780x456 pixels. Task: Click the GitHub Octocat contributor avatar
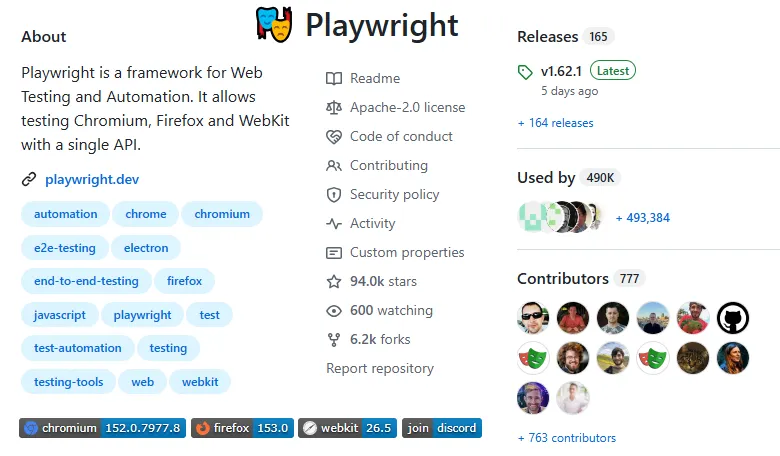coord(733,318)
